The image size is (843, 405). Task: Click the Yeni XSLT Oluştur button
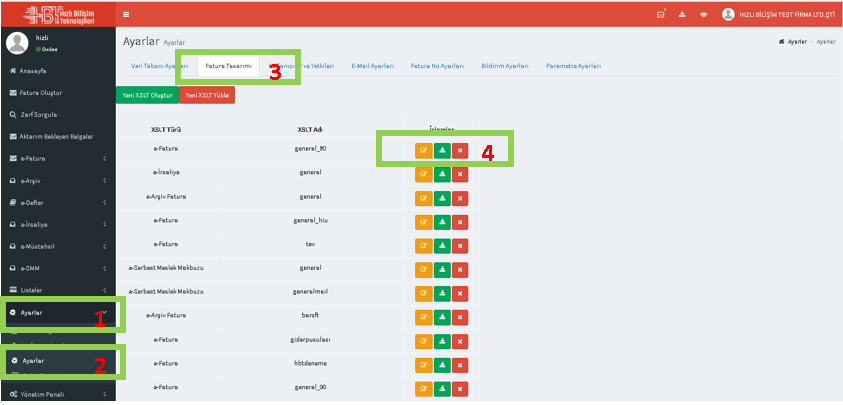(148, 95)
